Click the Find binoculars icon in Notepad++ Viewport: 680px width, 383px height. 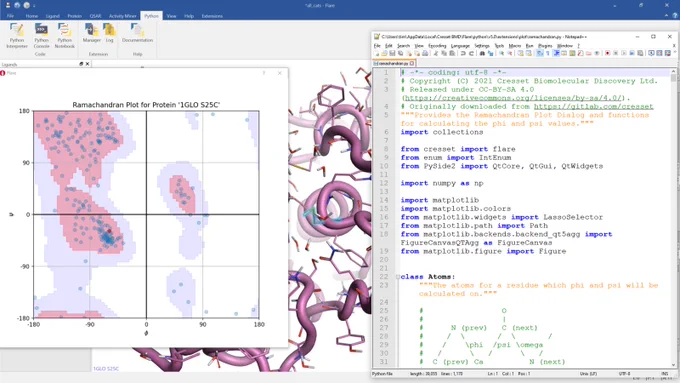482,53
